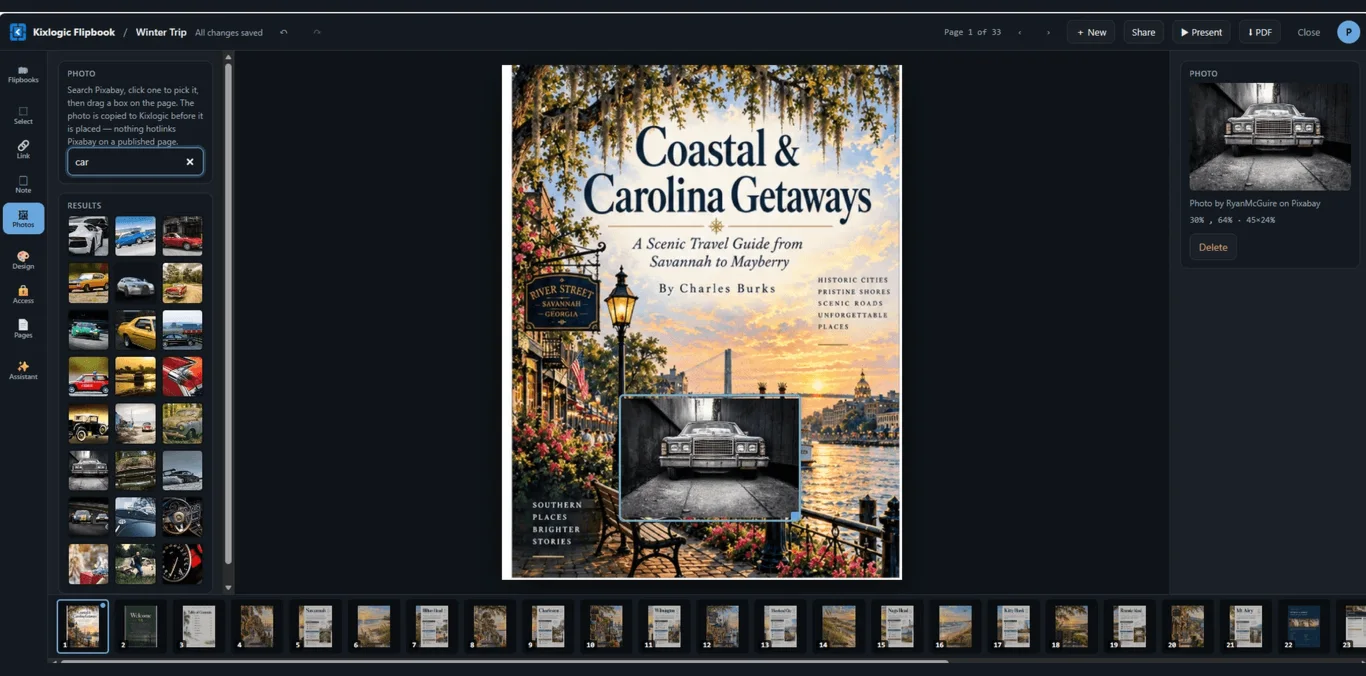Undo the last change
Image resolution: width=1366 pixels, height=676 pixels.
(284, 32)
